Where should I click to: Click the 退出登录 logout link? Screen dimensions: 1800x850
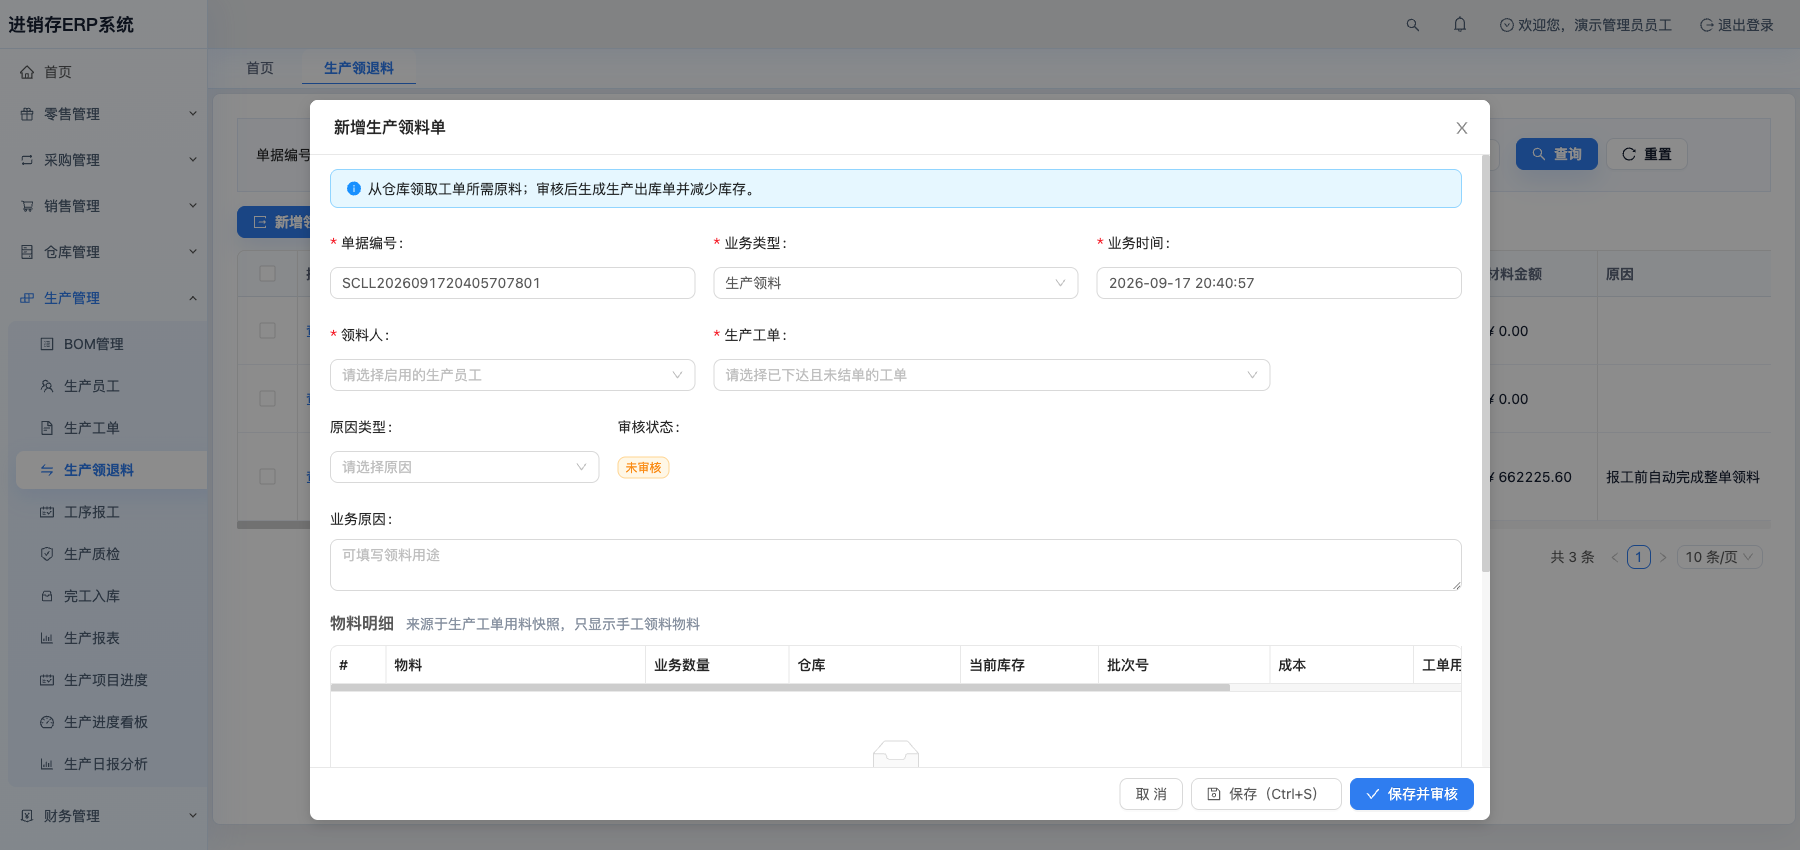tap(1737, 25)
